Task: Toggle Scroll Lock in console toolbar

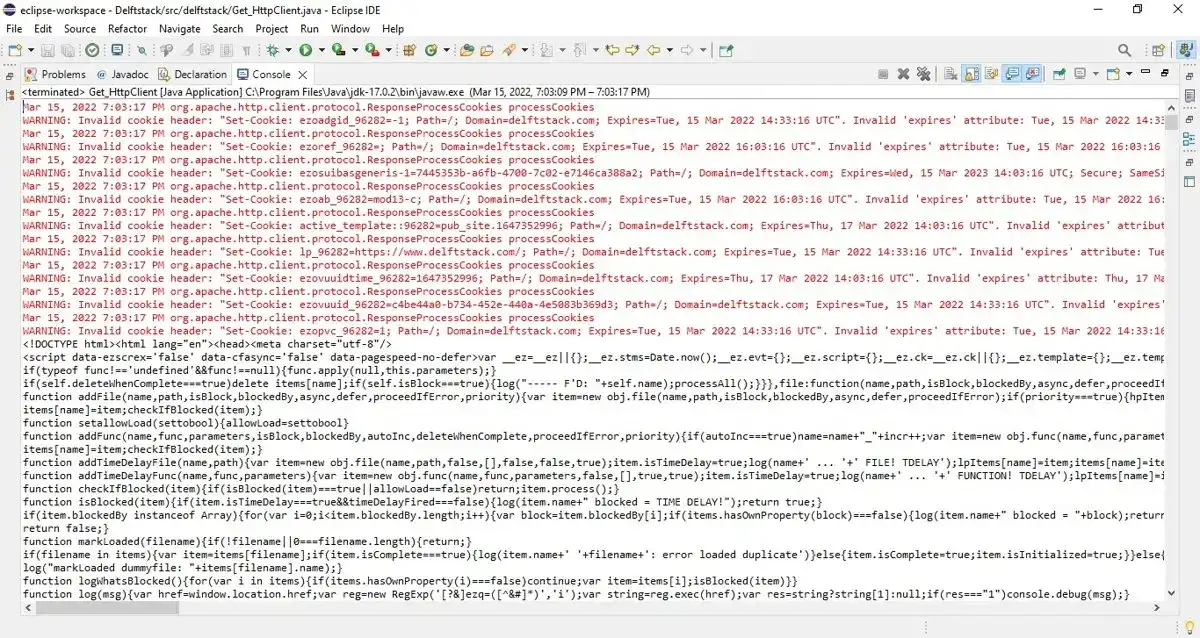Action: pyautogui.click(x=971, y=74)
